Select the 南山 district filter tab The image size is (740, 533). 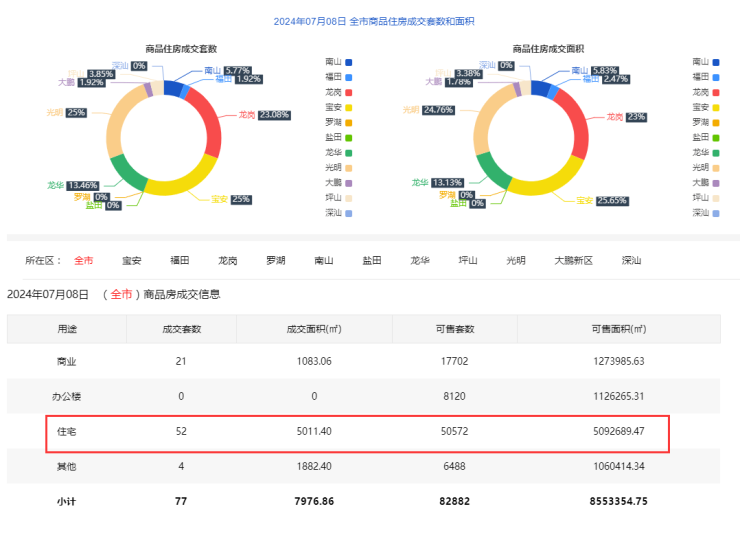323,260
